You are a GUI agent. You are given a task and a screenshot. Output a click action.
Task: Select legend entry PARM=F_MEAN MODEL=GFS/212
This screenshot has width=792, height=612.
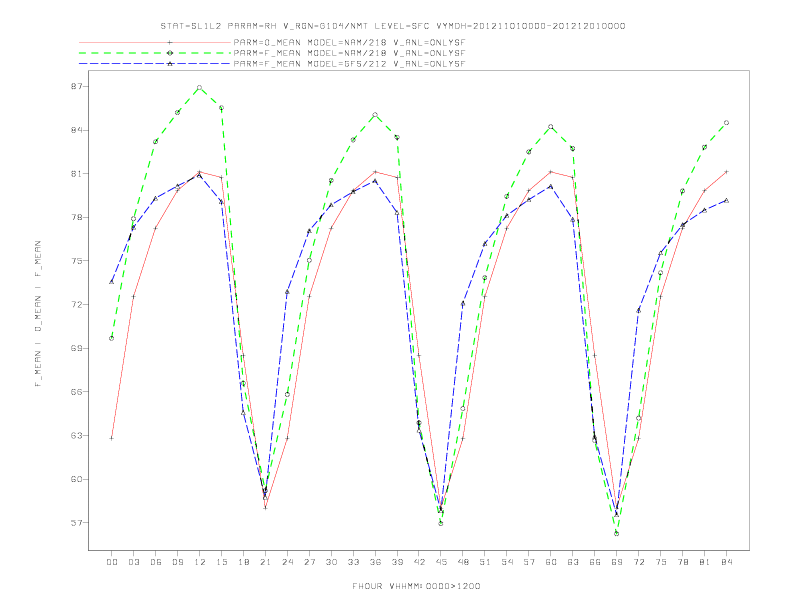pyautogui.click(x=349, y=64)
